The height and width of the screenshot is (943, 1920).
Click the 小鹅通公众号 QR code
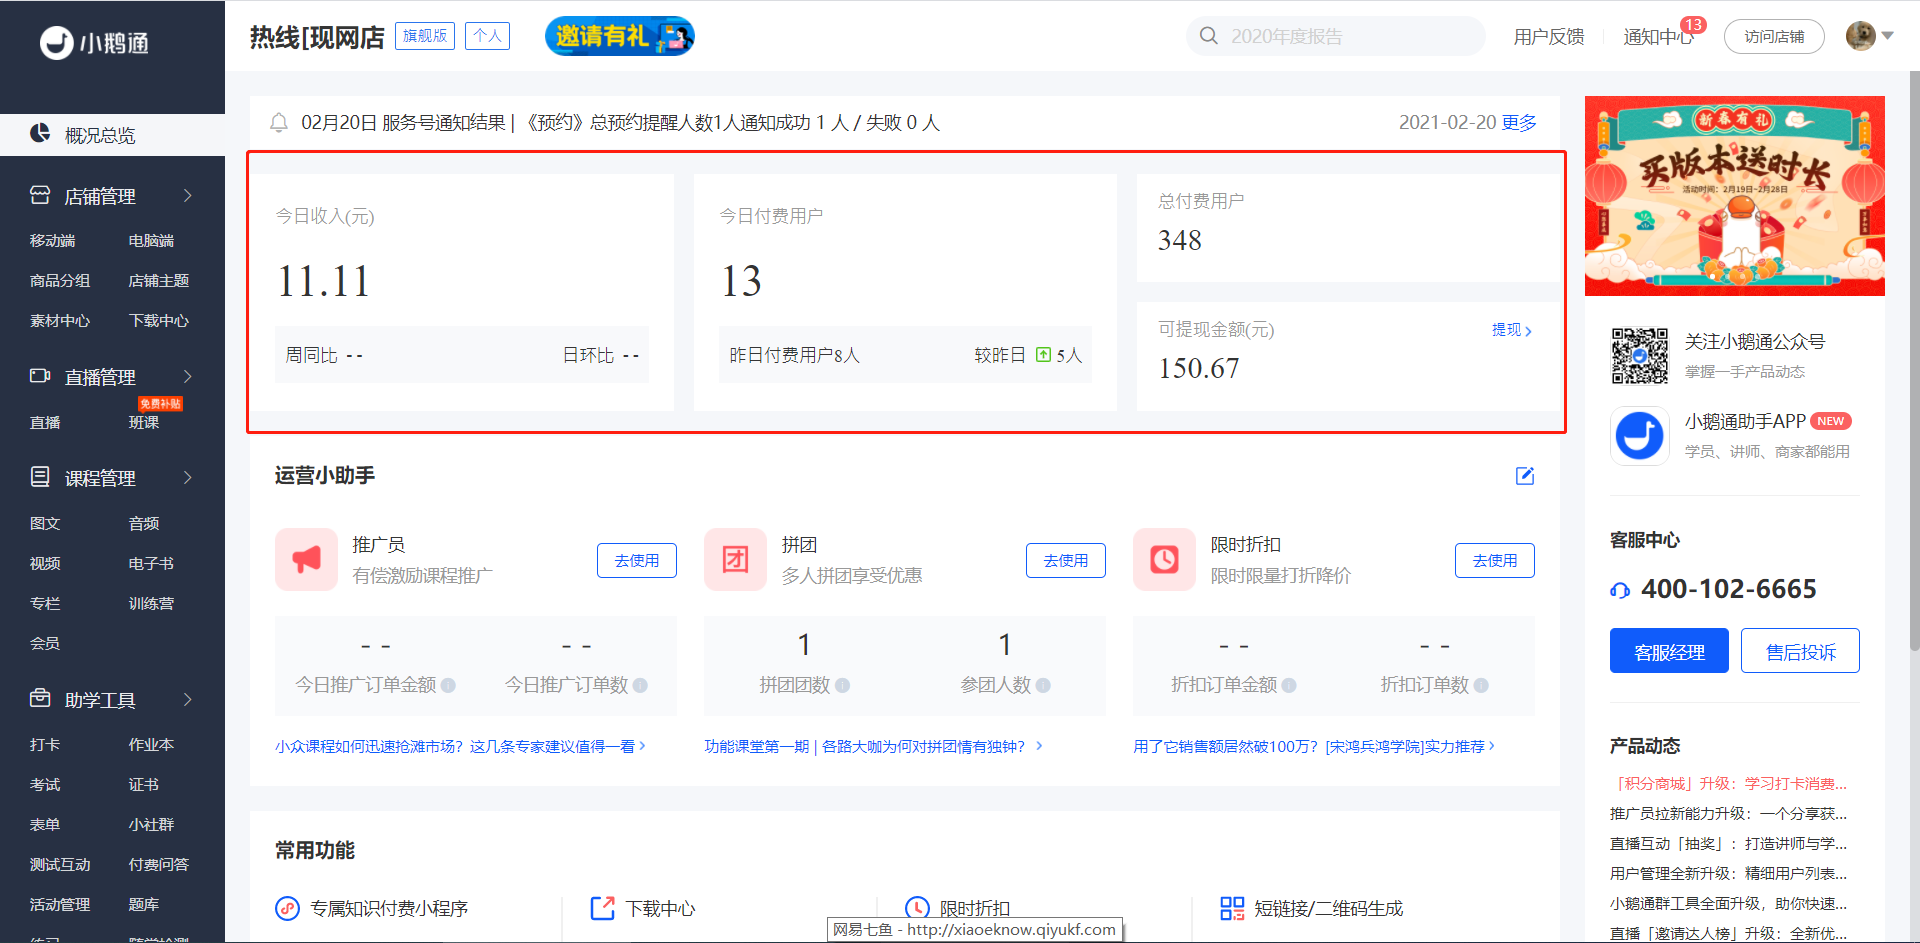coord(1640,356)
